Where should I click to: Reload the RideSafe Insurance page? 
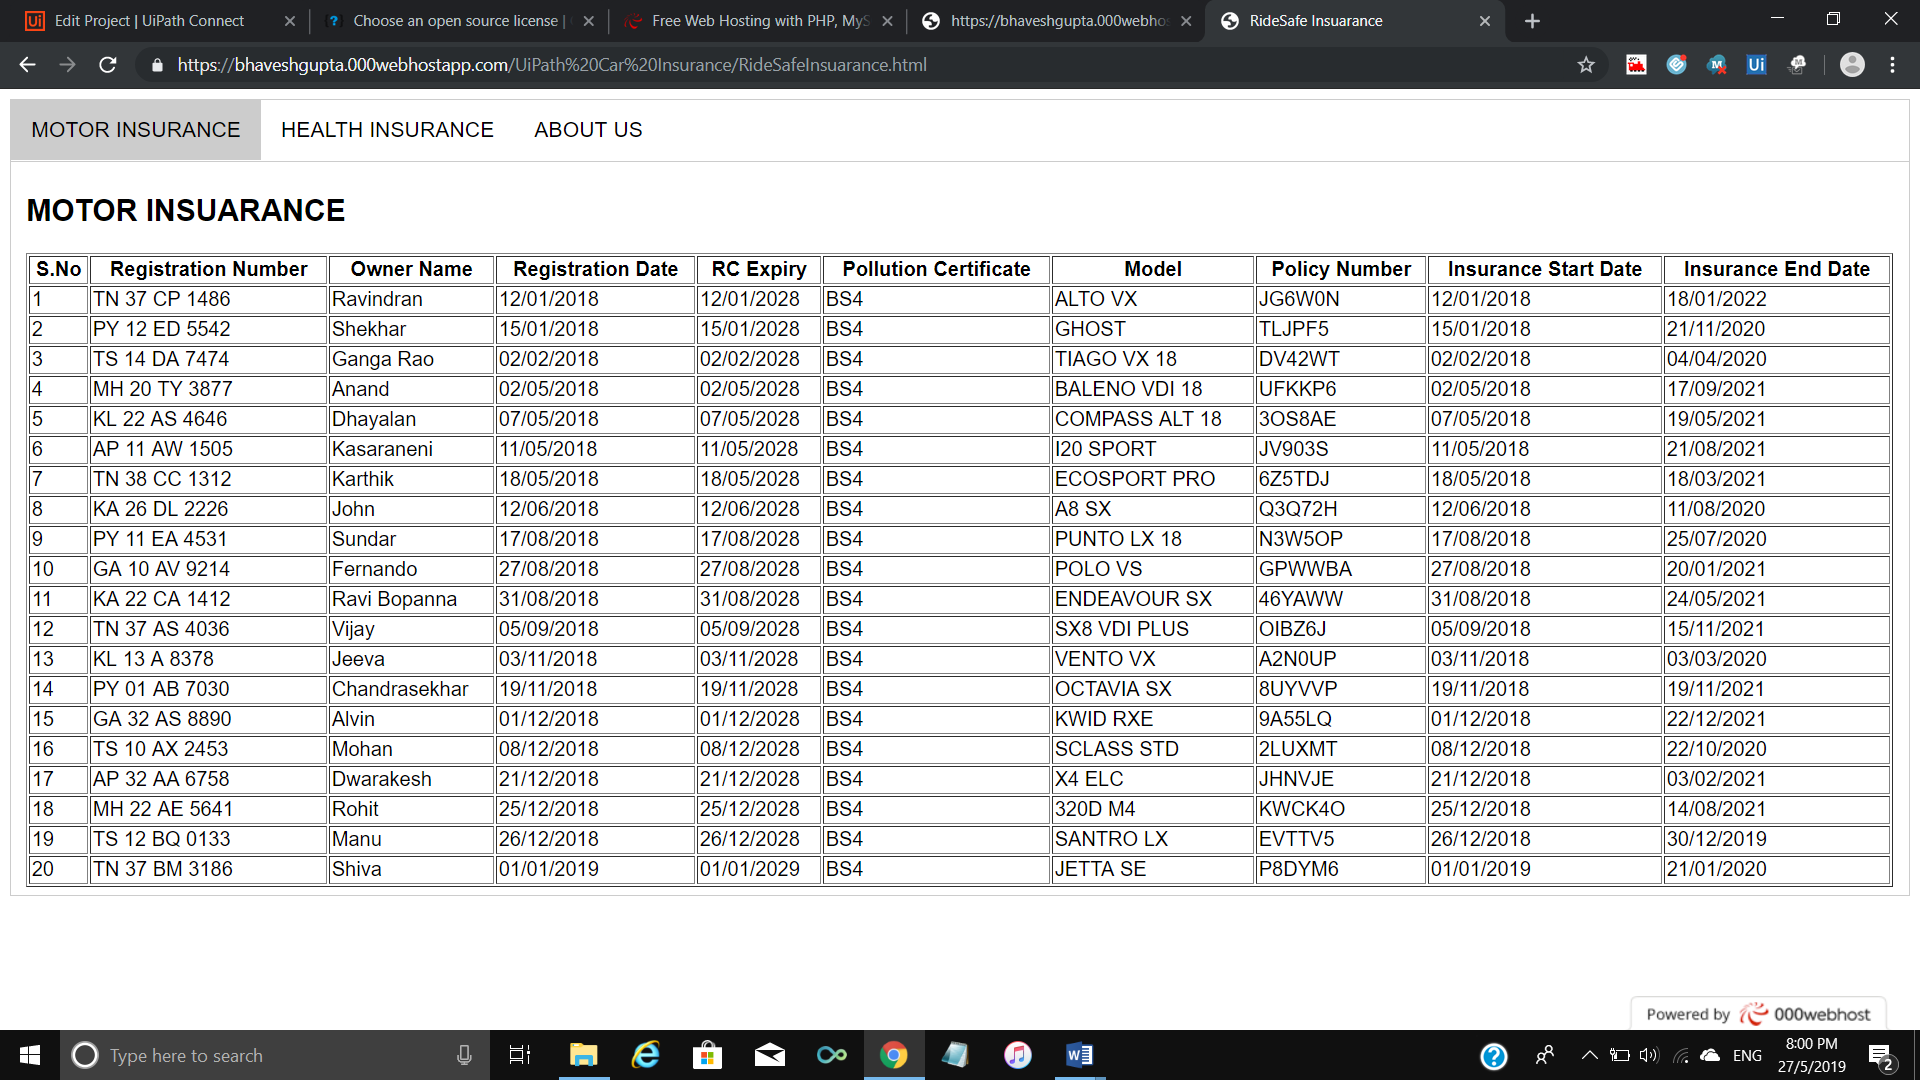point(108,65)
